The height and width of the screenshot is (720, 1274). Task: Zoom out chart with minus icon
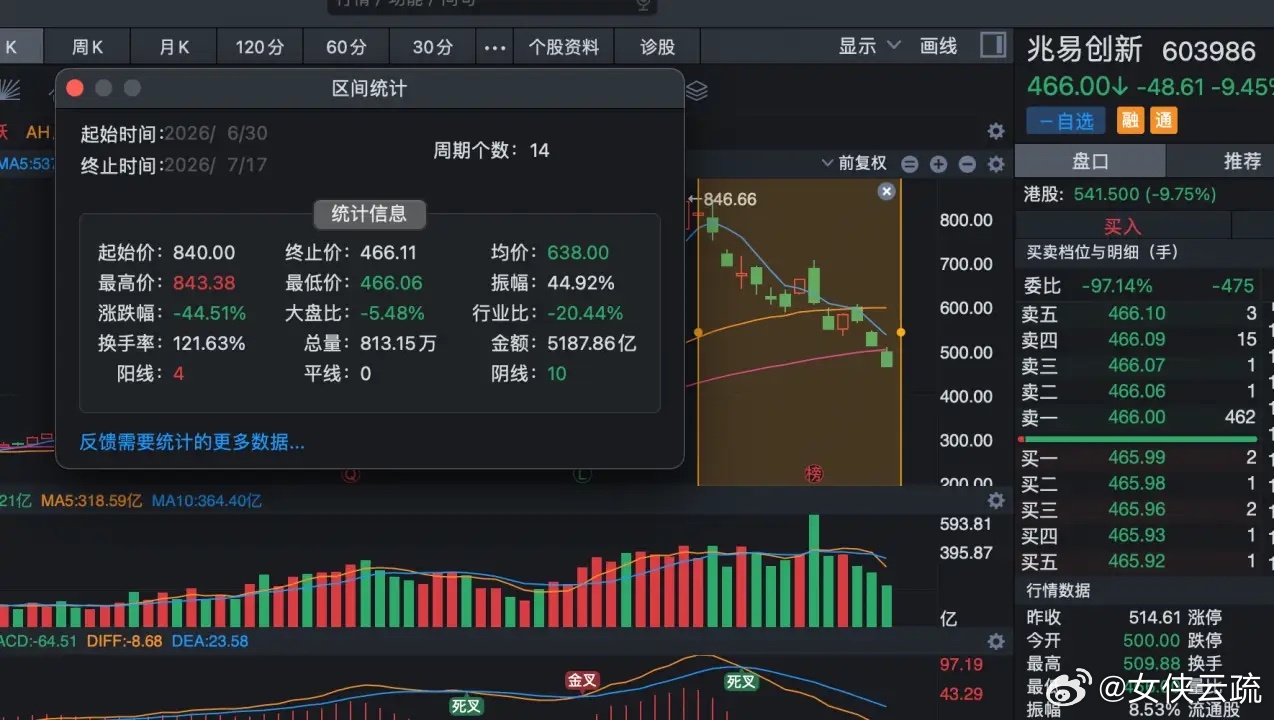[967, 164]
